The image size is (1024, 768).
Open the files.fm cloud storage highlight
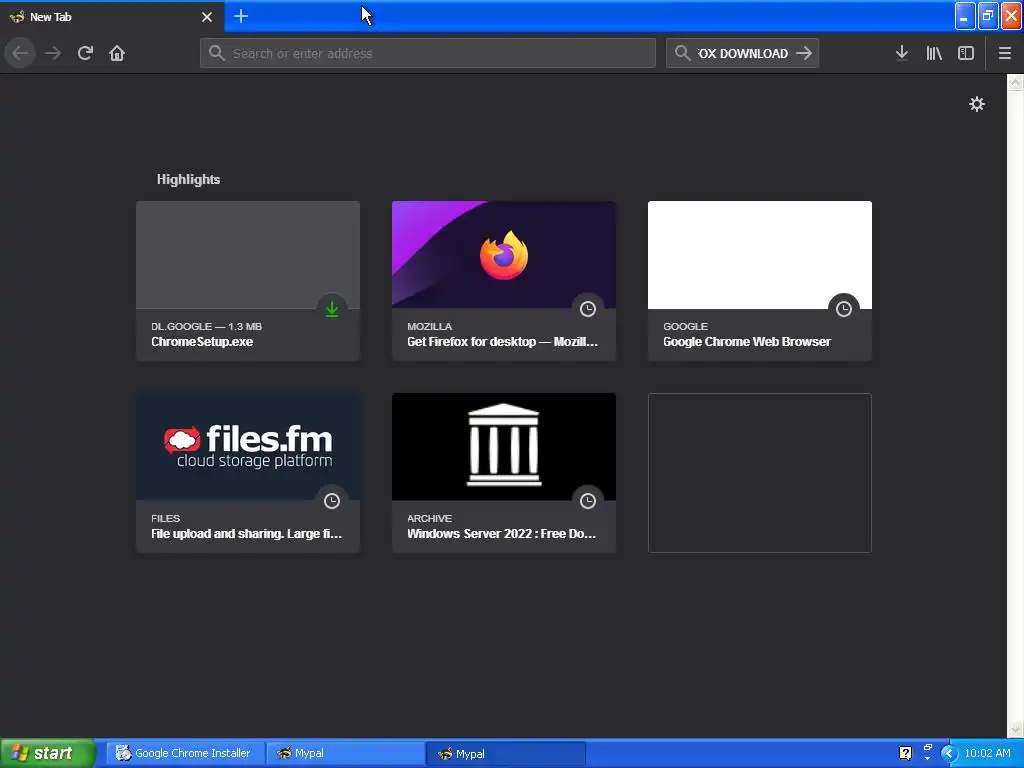point(248,473)
